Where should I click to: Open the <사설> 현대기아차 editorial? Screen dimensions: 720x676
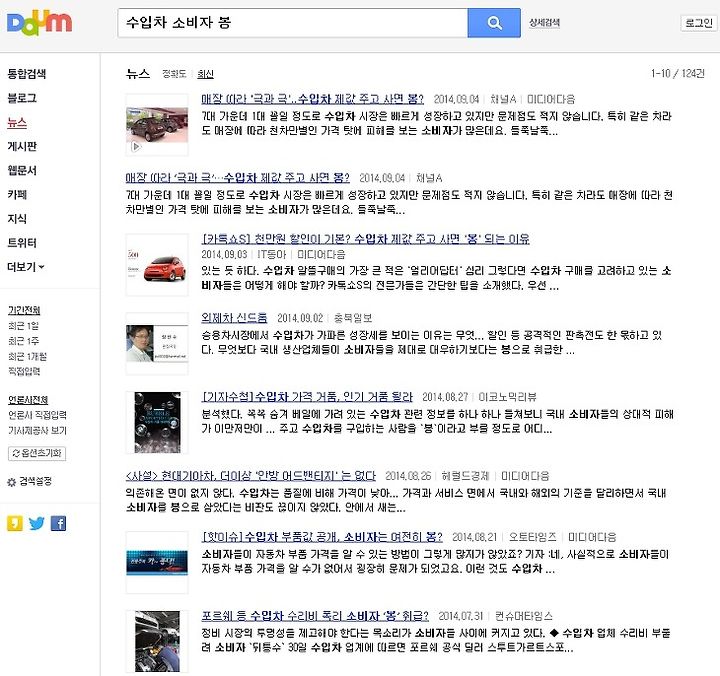[250, 476]
